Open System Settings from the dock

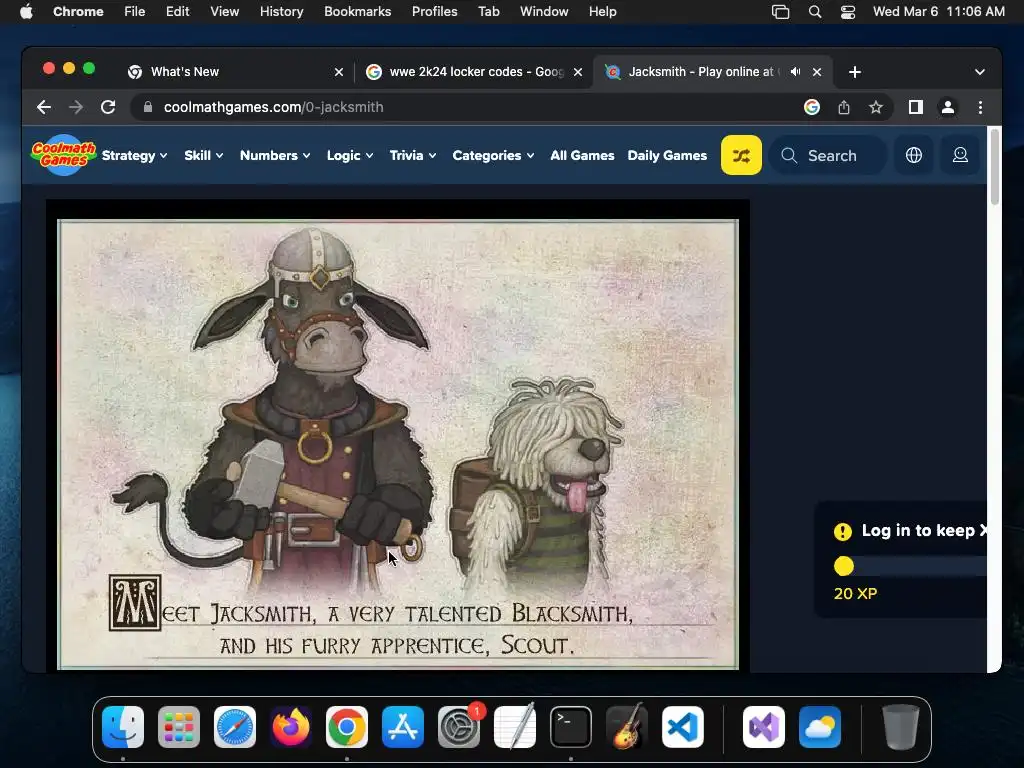(459, 727)
